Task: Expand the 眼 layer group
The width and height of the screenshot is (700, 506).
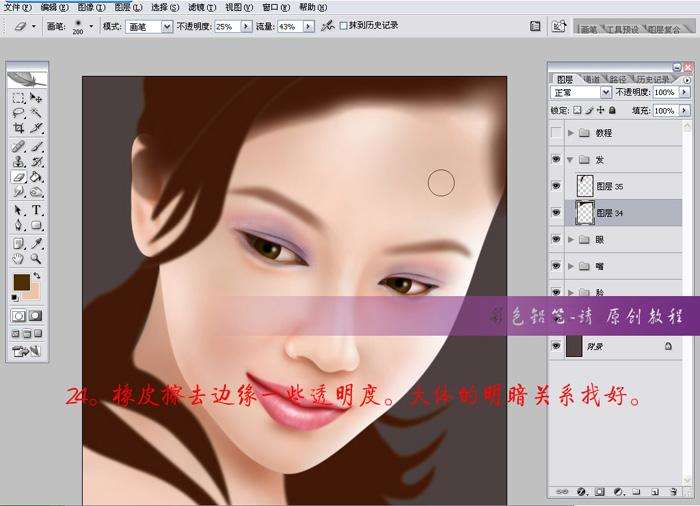Action: coord(571,240)
